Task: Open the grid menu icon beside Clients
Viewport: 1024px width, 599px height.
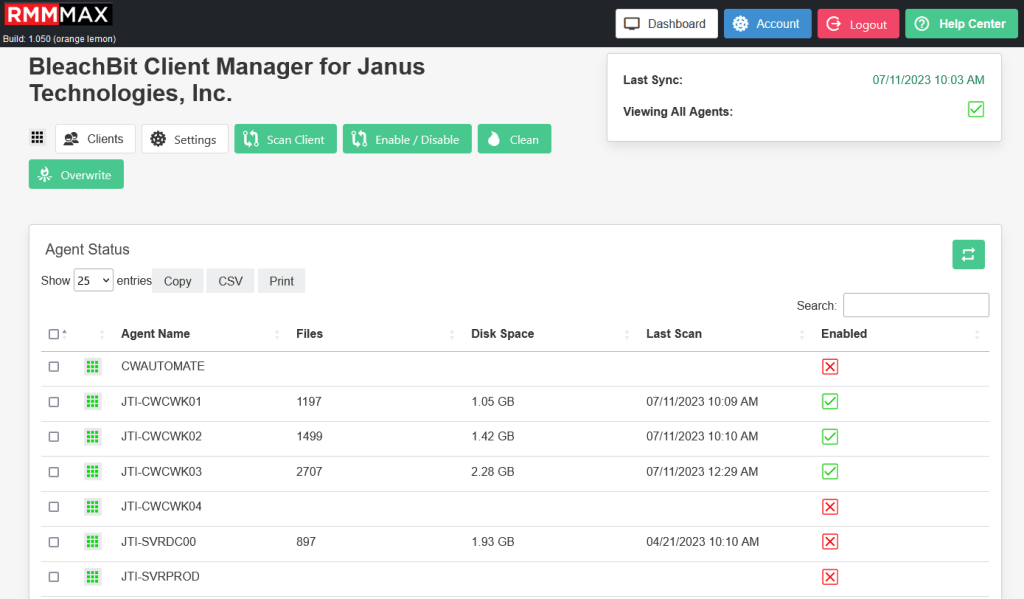Action: 37,137
